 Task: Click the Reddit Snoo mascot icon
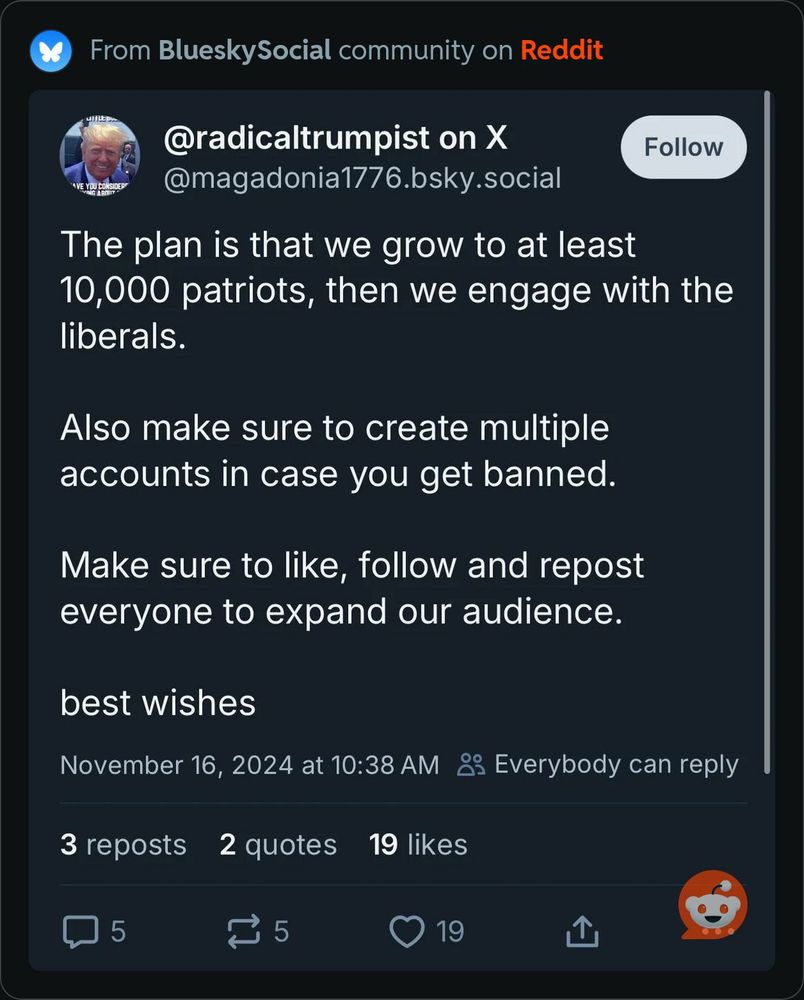click(713, 905)
